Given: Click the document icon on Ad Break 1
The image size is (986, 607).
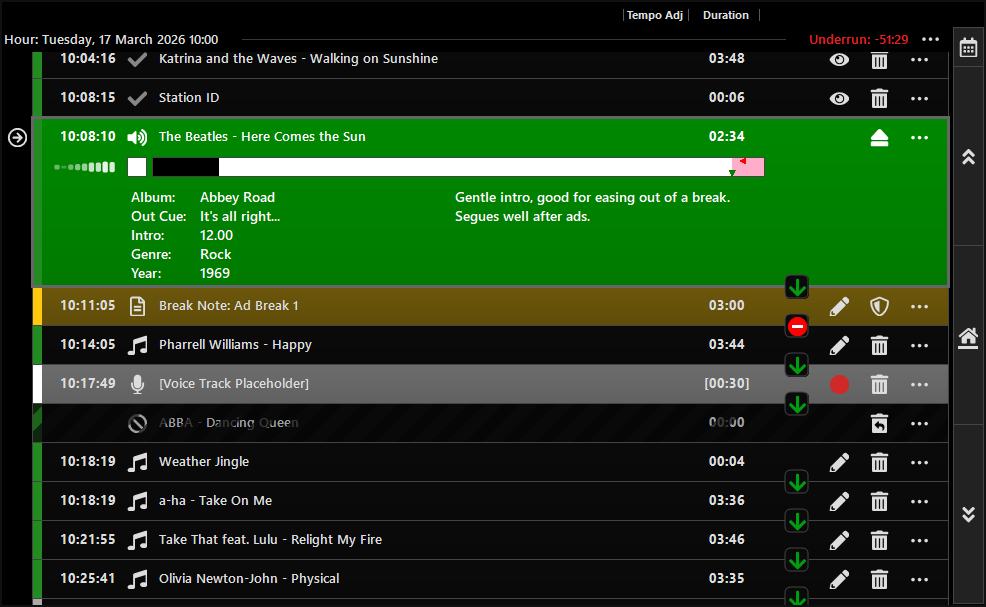Looking at the screenshot, I should pyautogui.click(x=137, y=306).
